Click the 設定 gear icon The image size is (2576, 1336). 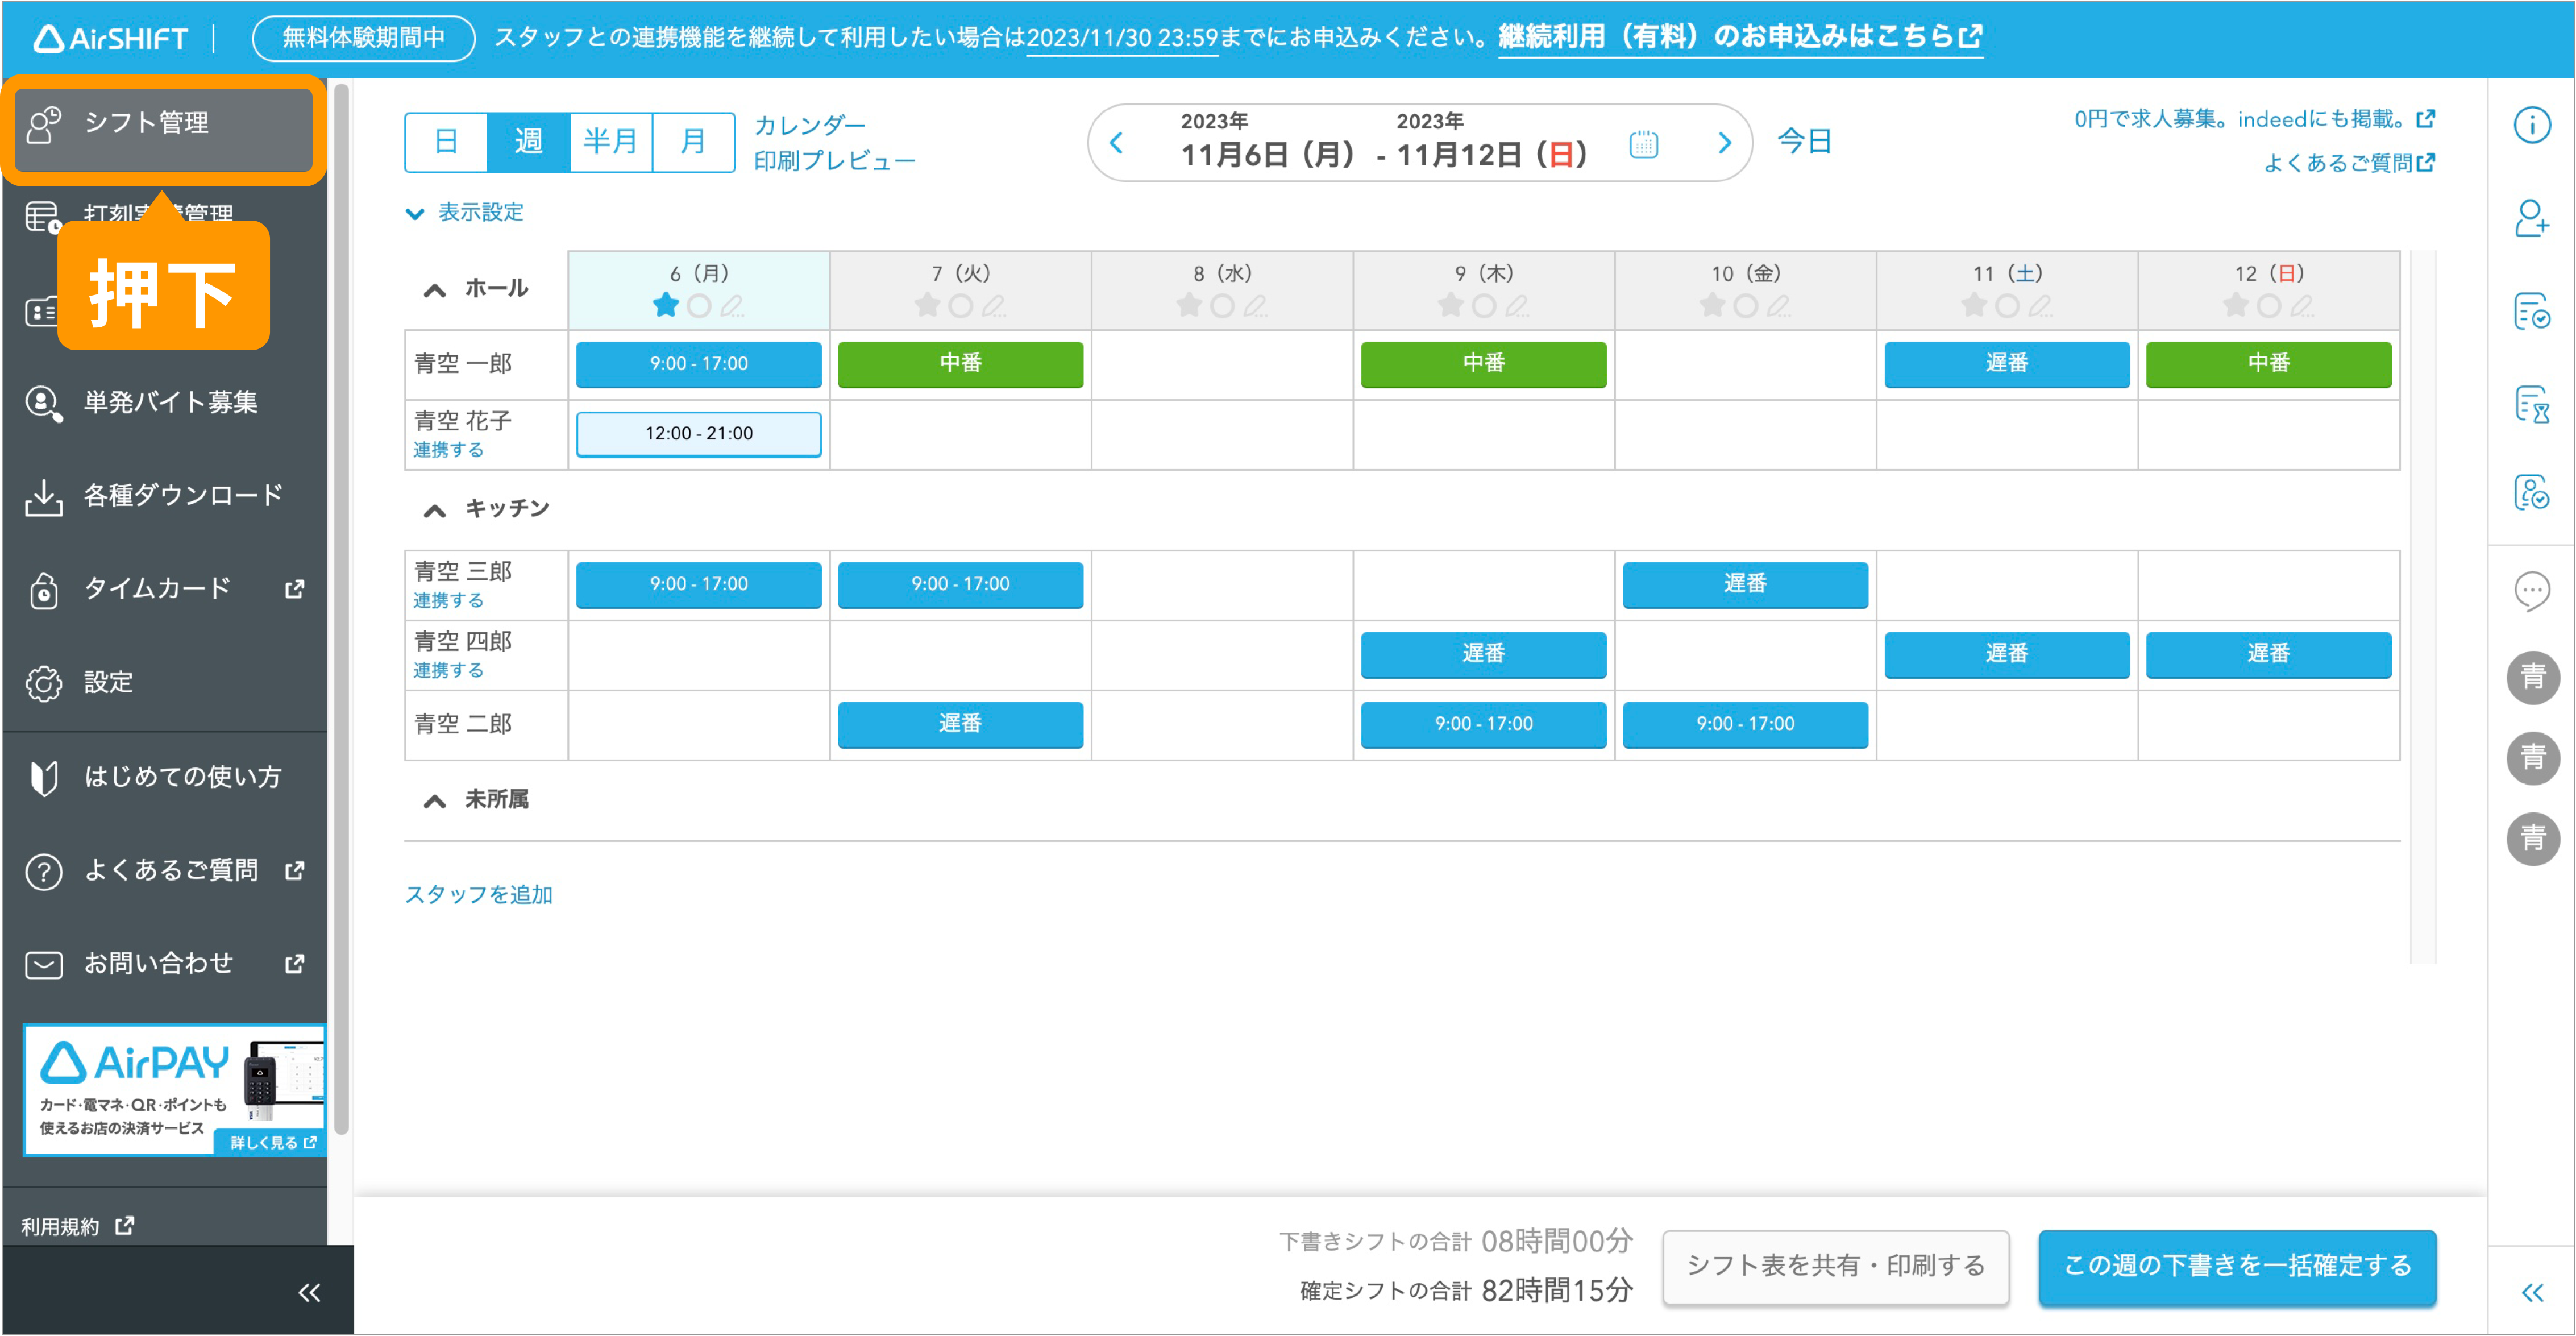click(x=43, y=684)
